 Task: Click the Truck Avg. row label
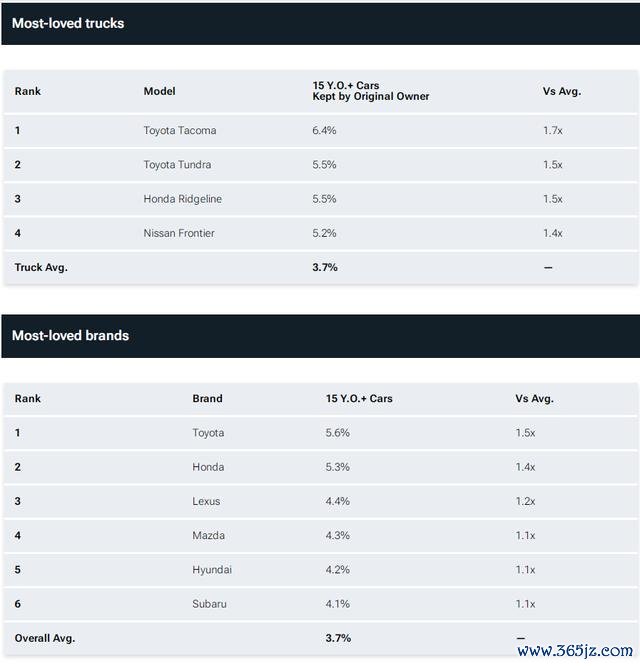(x=41, y=268)
